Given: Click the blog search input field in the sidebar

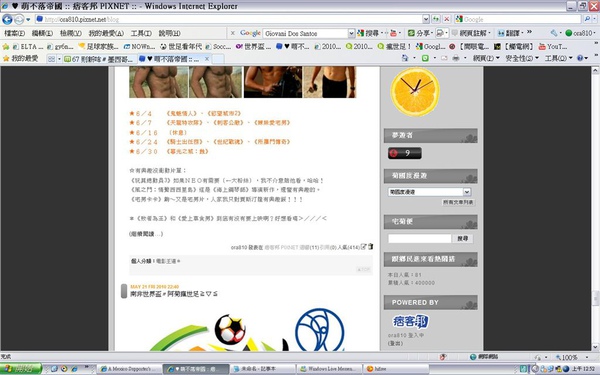Looking at the screenshot, I should (419, 238).
